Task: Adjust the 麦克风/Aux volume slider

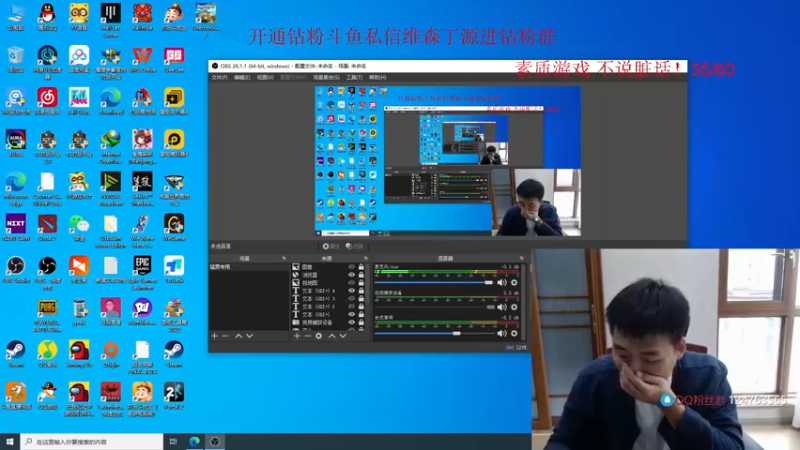Action: coord(435,283)
